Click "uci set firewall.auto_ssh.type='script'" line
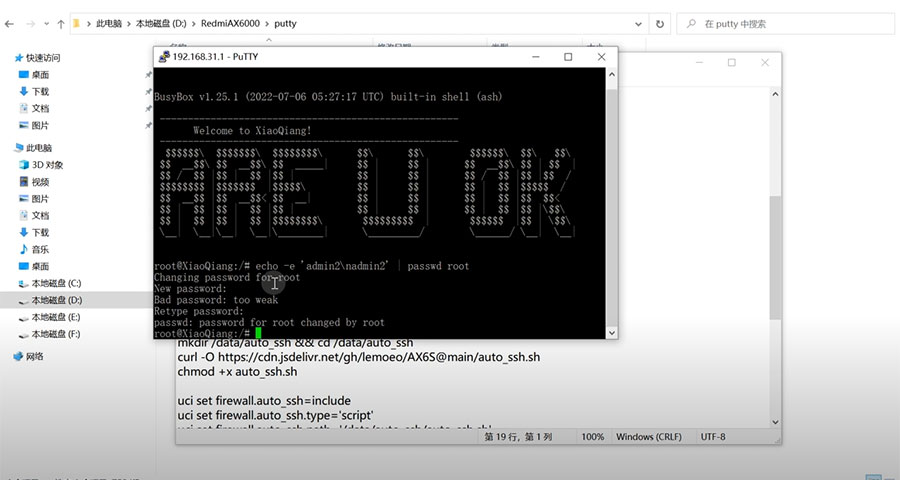The height and width of the screenshot is (480, 900). point(276,415)
